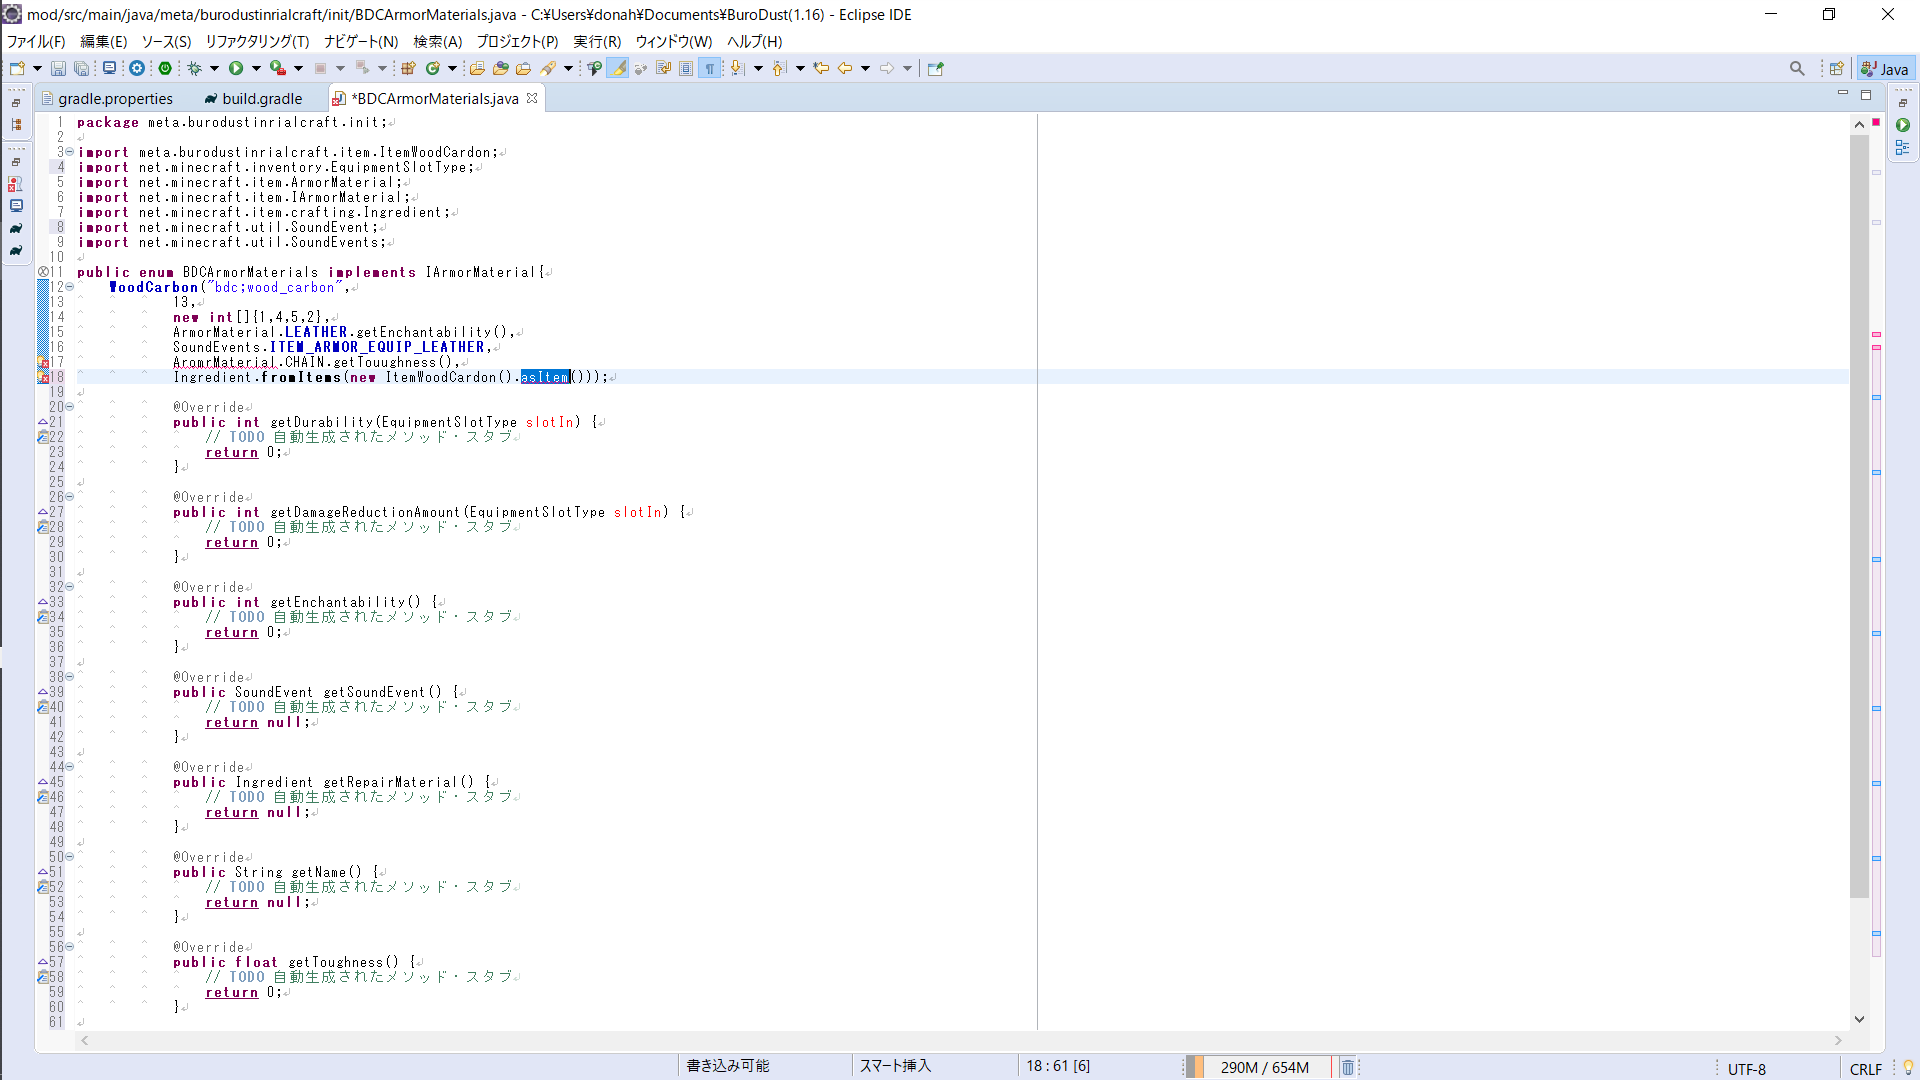1920x1080 pixels.
Task: Open the Debug dropdown arrow
Action: [x=214, y=69]
